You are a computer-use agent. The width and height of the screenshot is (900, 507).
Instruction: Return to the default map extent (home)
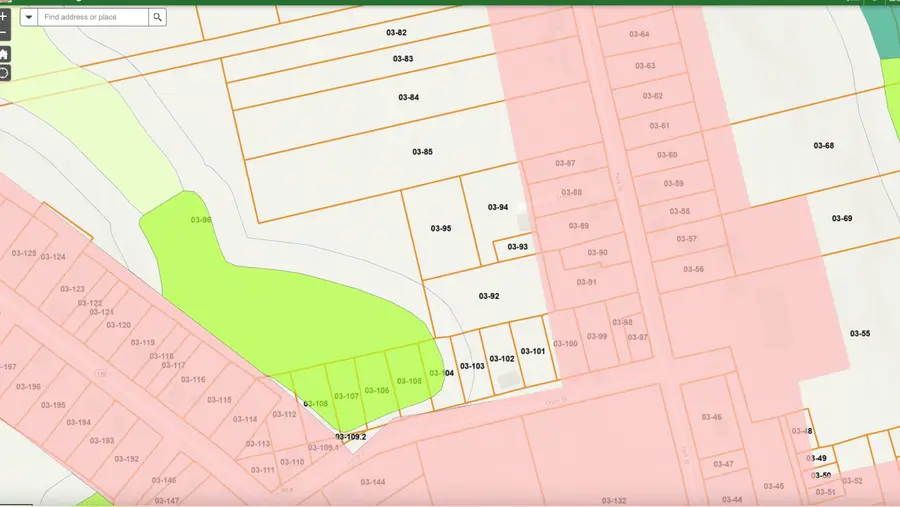pyautogui.click(x=4, y=54)
